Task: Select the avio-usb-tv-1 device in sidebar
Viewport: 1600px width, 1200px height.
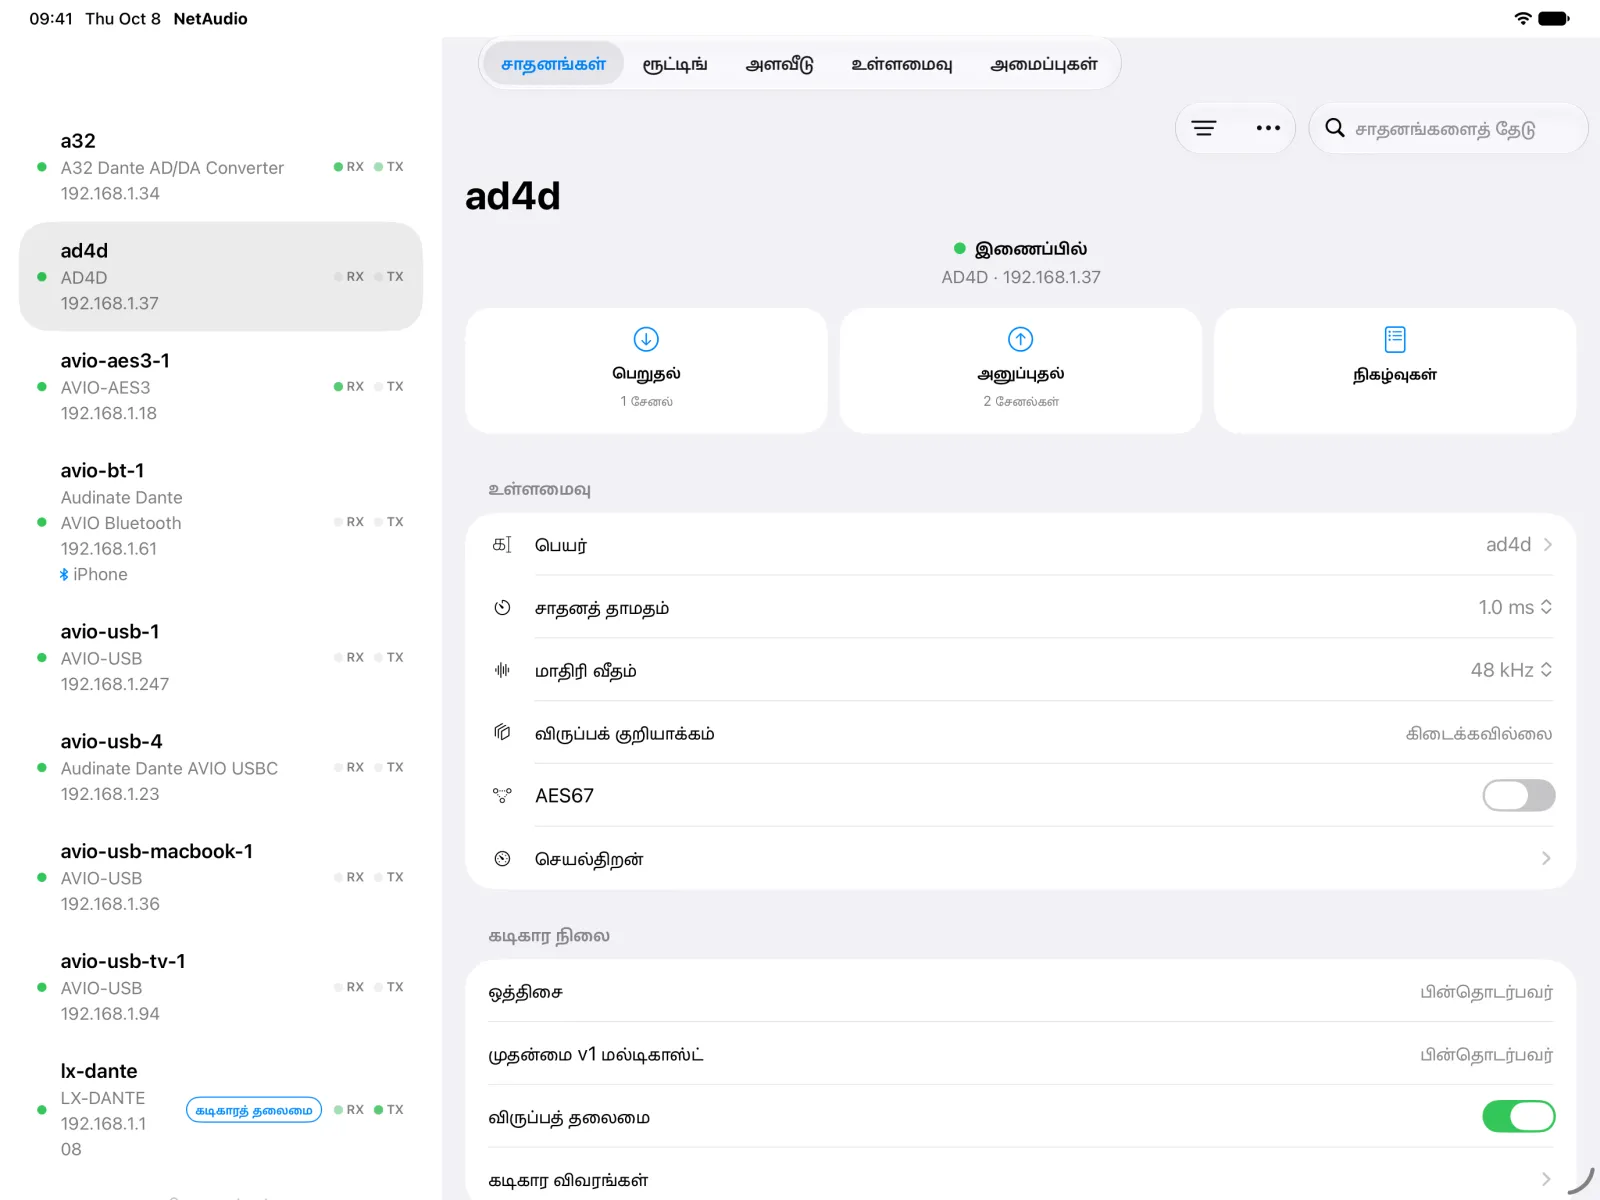Action: tap(221, 987)
